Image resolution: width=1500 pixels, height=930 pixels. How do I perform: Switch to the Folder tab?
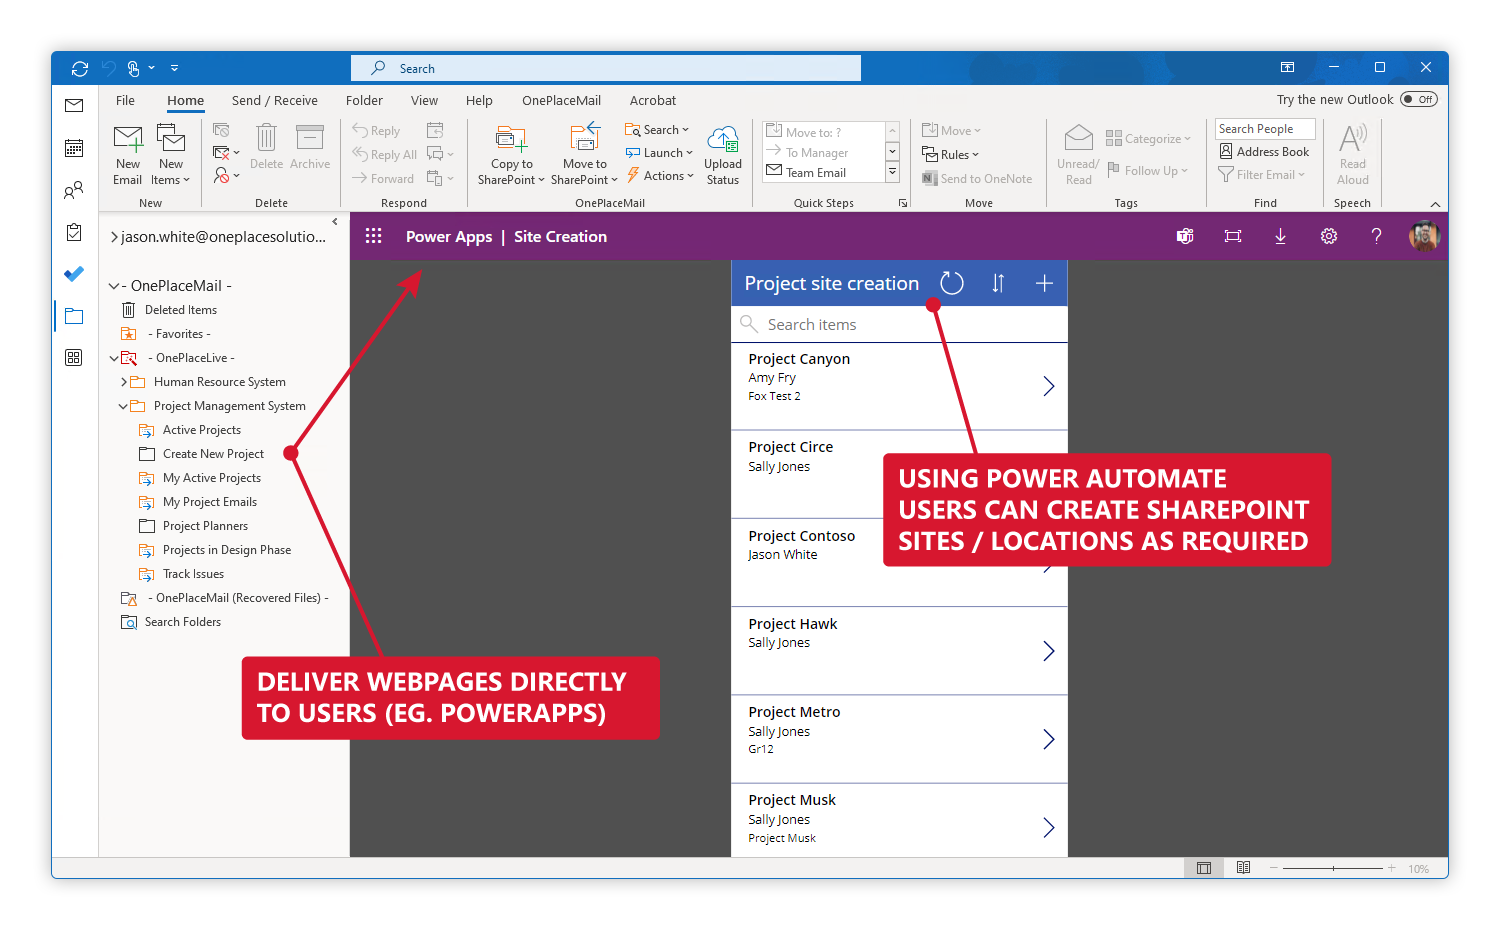pos(364,100)
